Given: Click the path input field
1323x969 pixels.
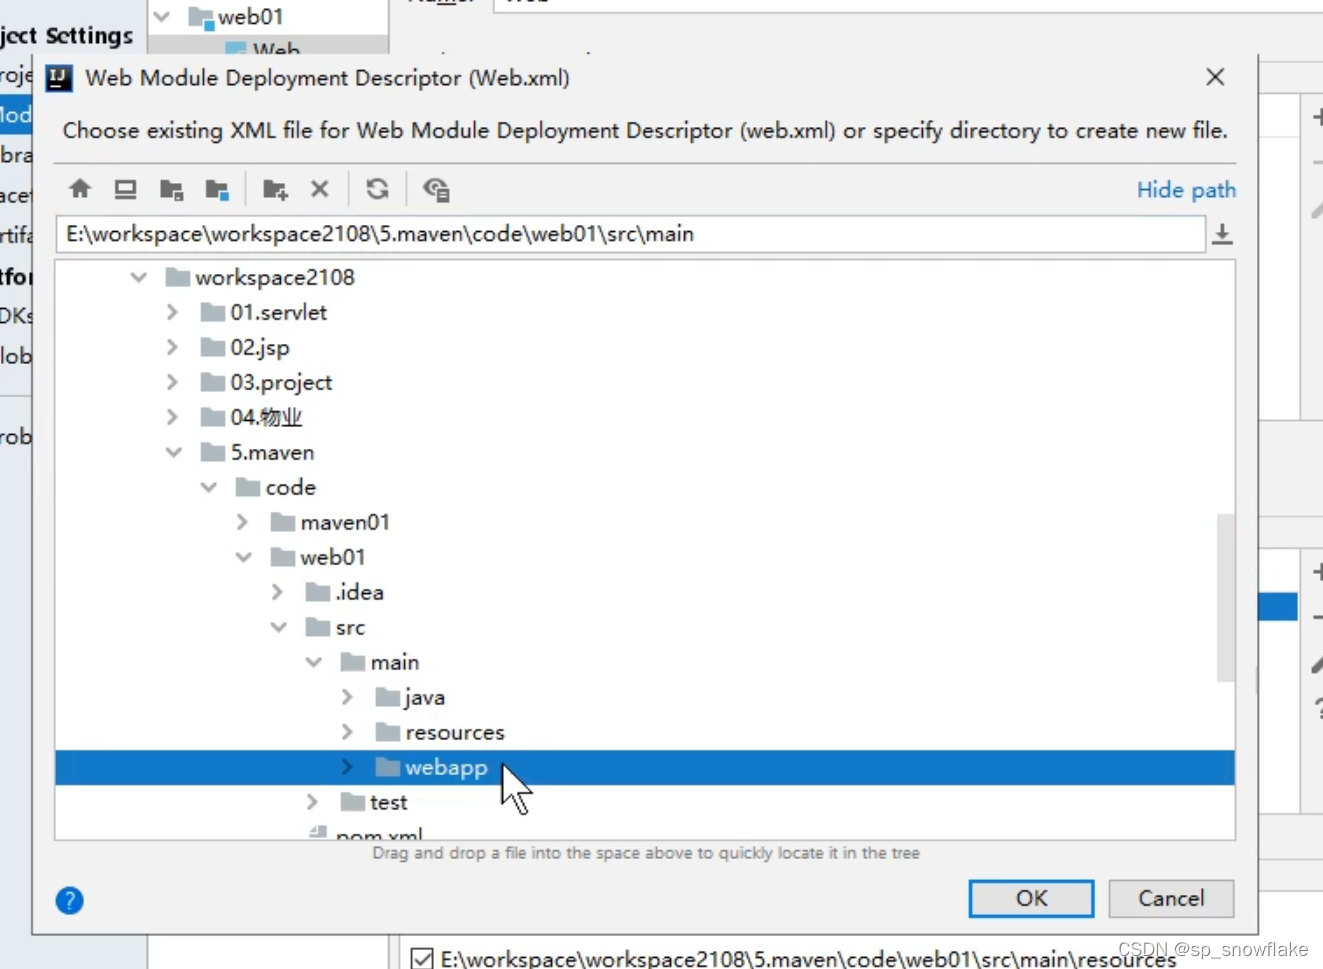Looking at the screenshot, I should (631, 234).
